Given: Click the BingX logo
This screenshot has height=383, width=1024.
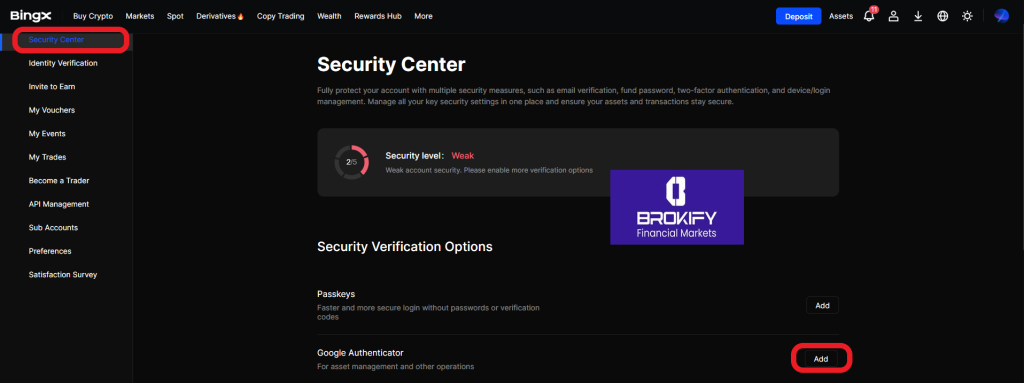Looking at the screenshot, I should click(x=31, y=16).
